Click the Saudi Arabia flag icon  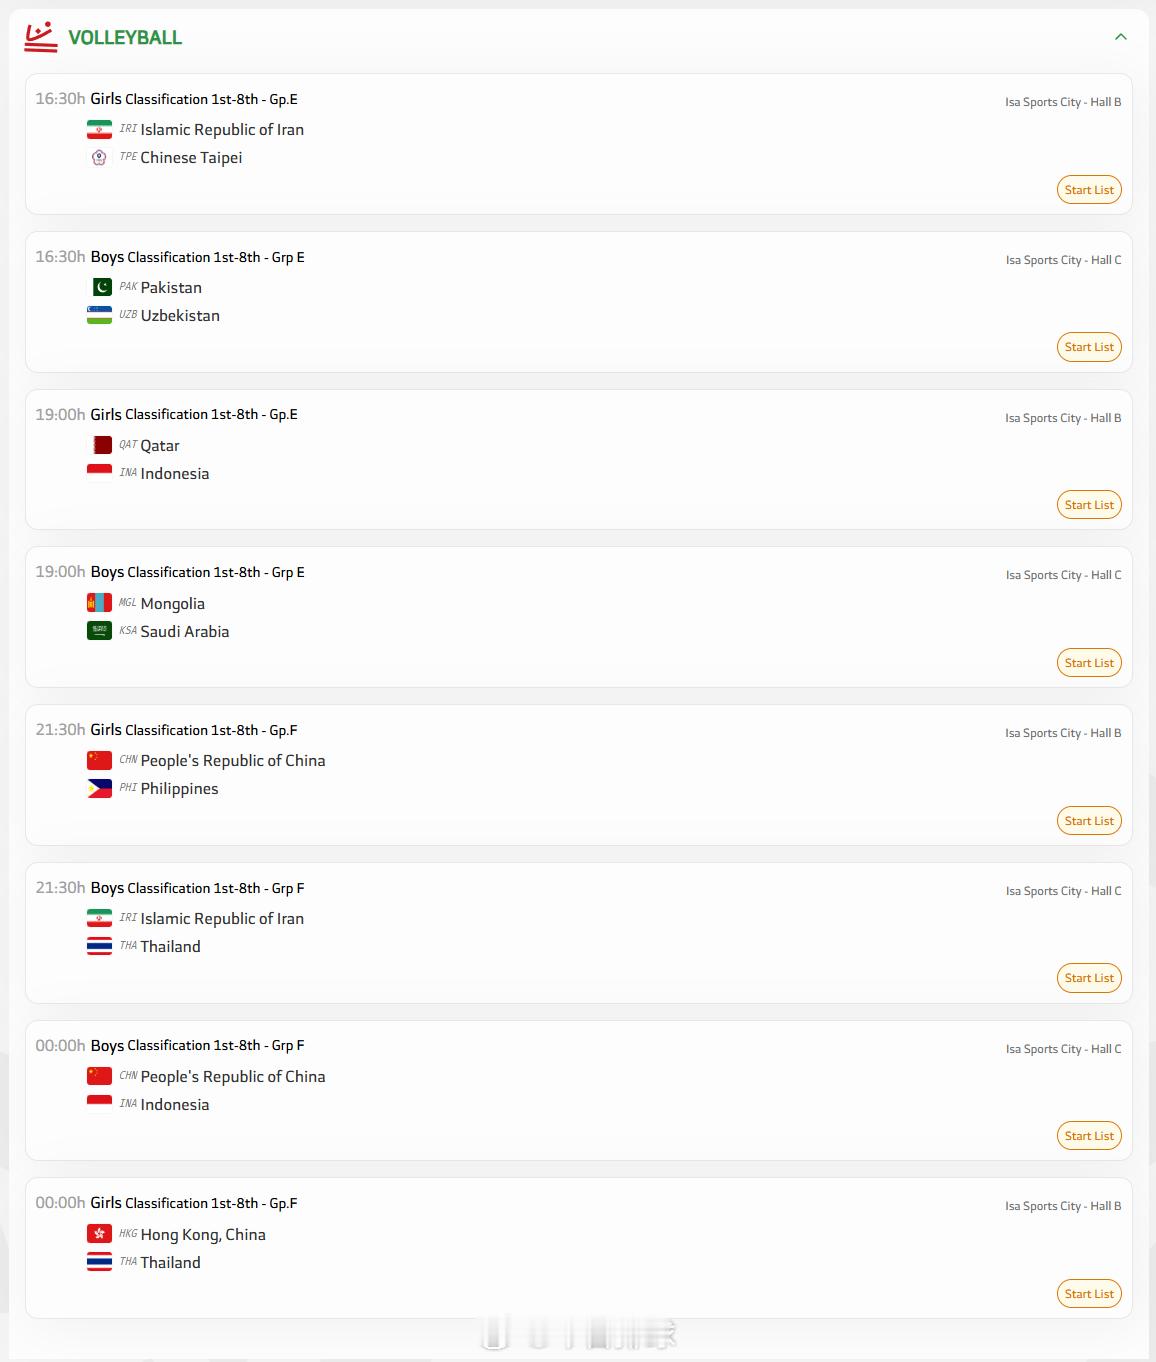99,632
